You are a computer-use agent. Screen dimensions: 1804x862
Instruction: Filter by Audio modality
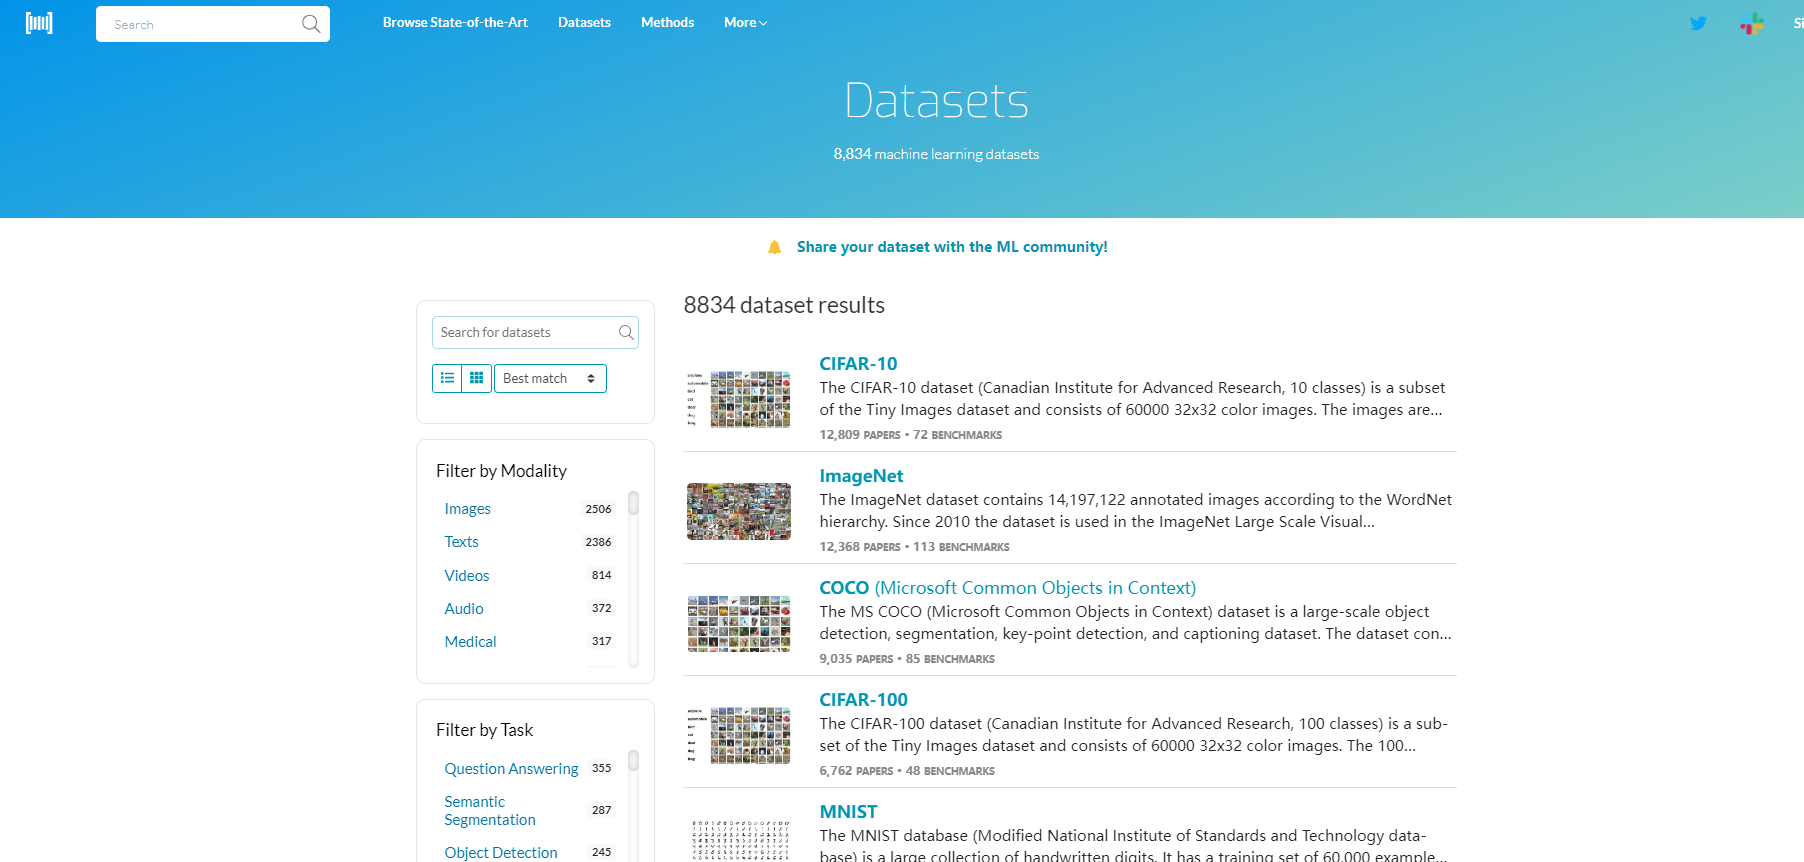tap(464, 609)
